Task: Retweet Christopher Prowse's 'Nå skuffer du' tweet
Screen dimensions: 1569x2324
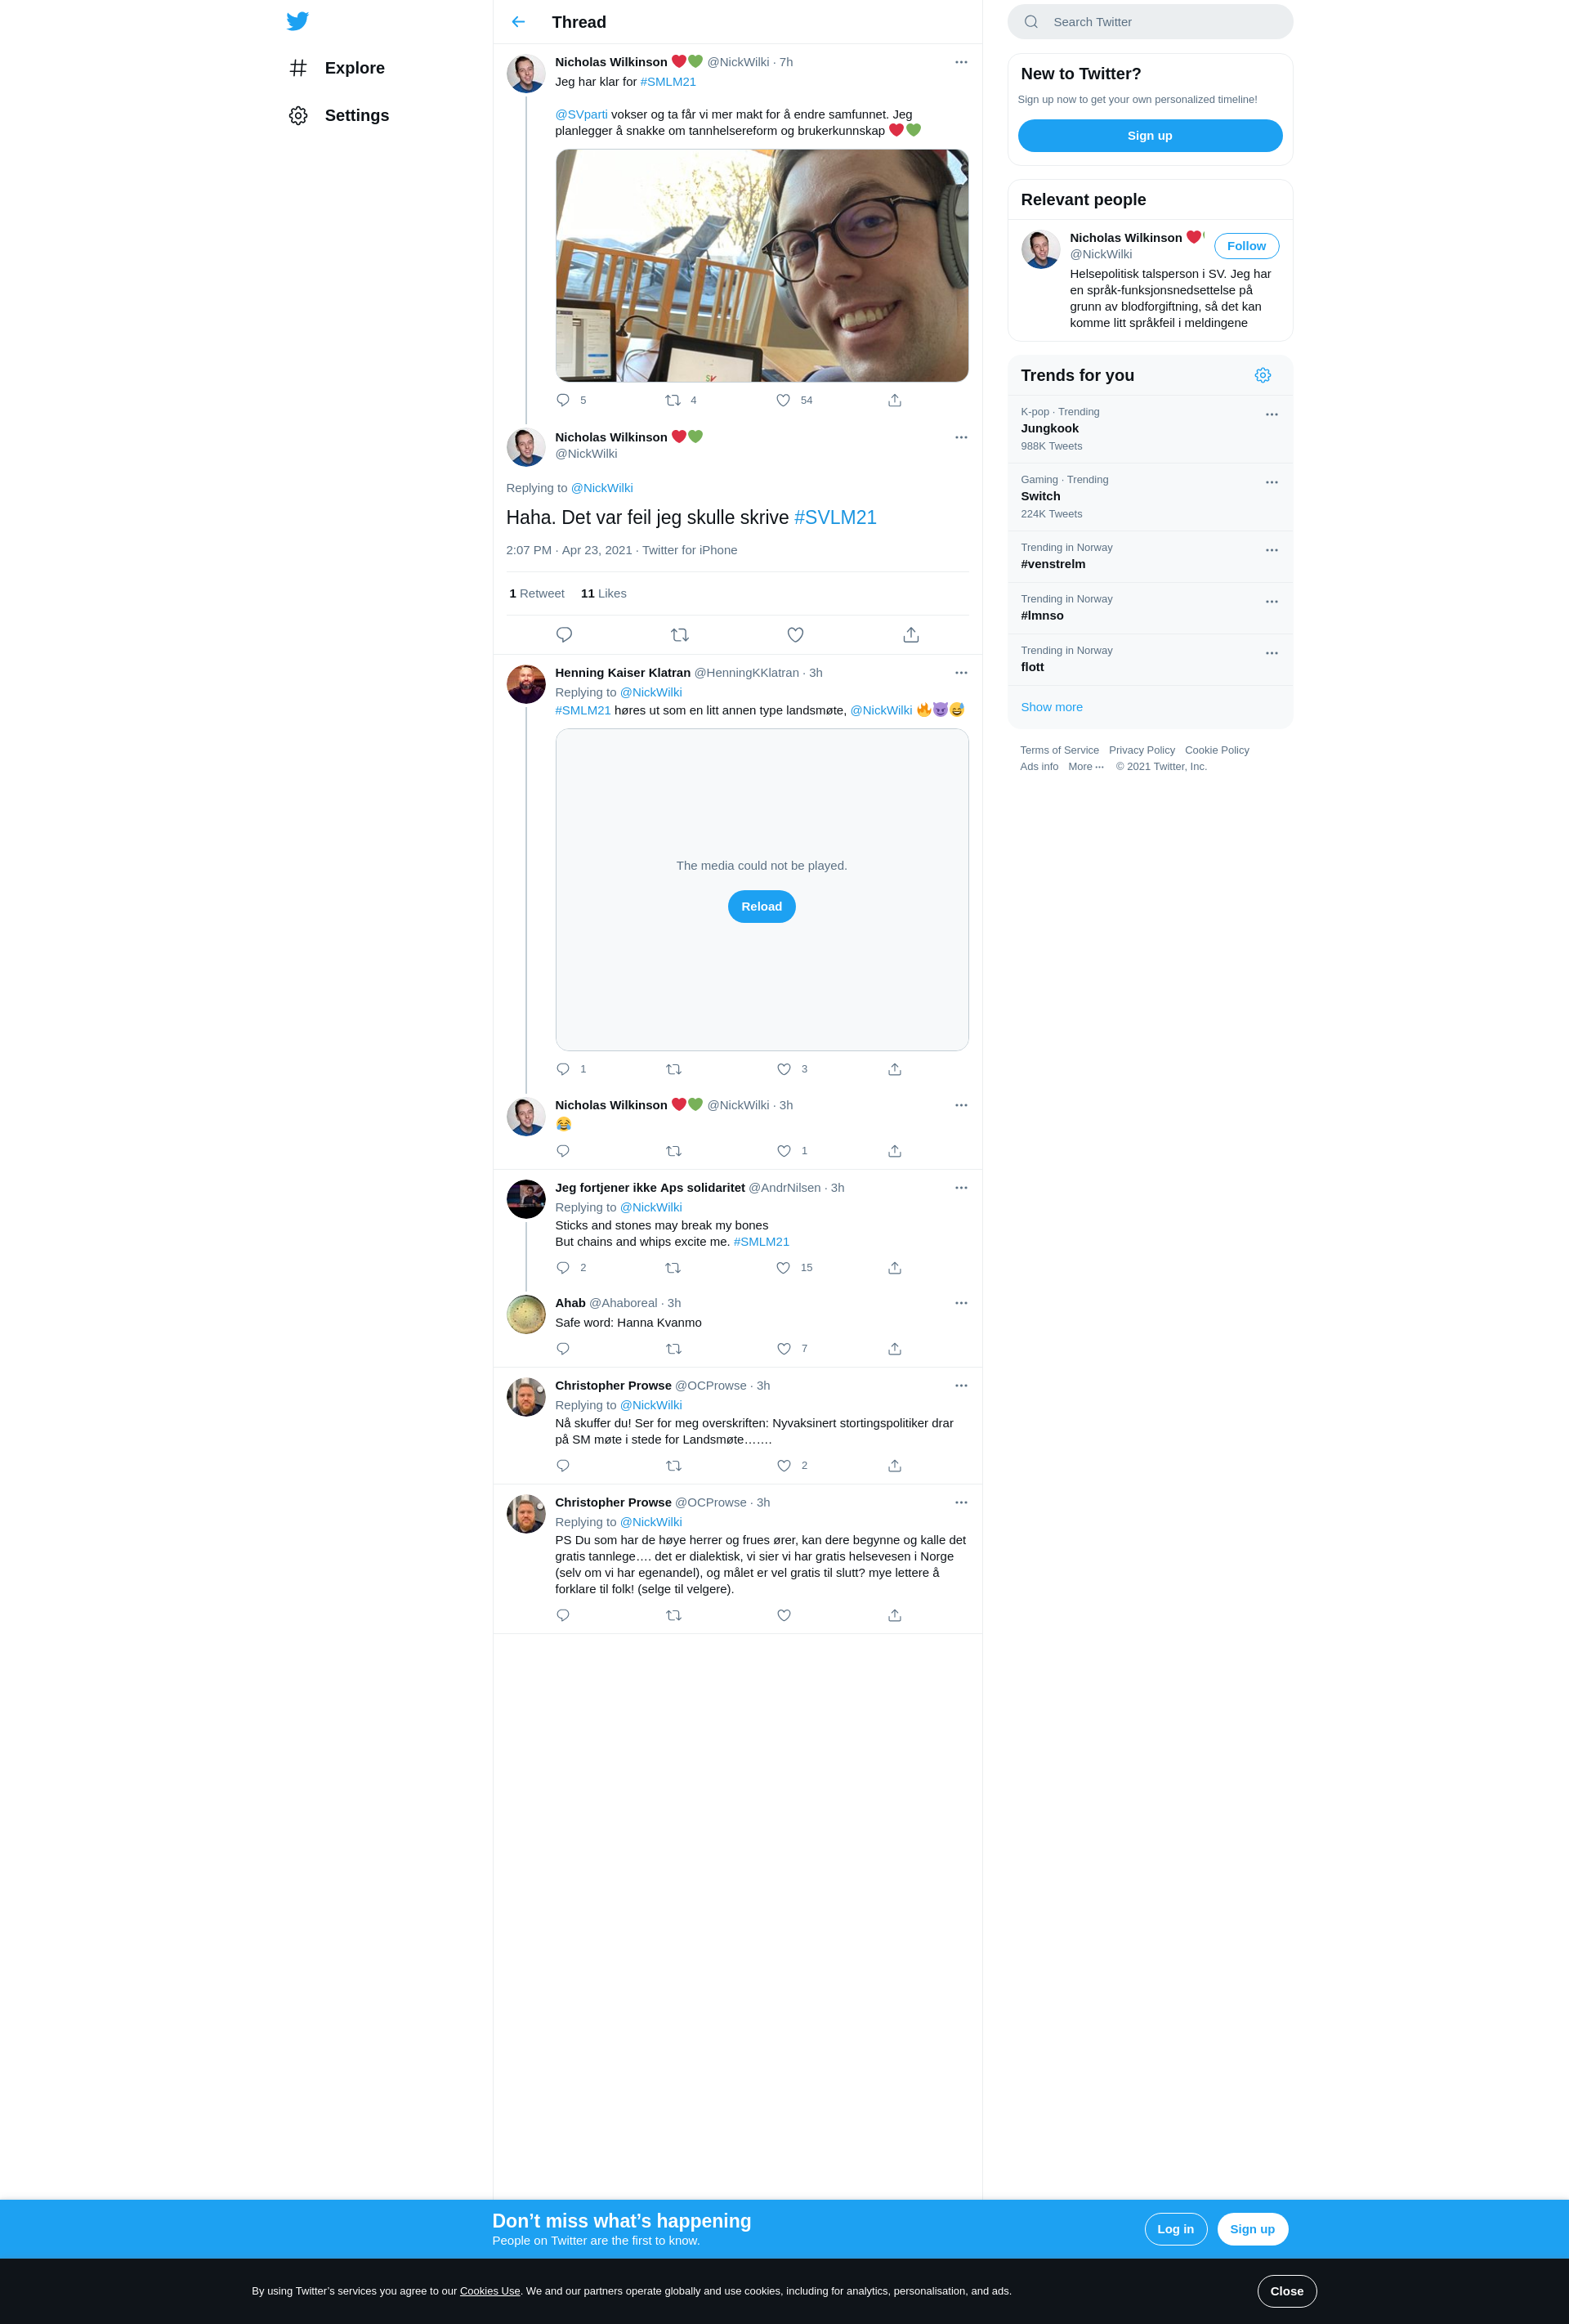Action: click(674, 1466)
